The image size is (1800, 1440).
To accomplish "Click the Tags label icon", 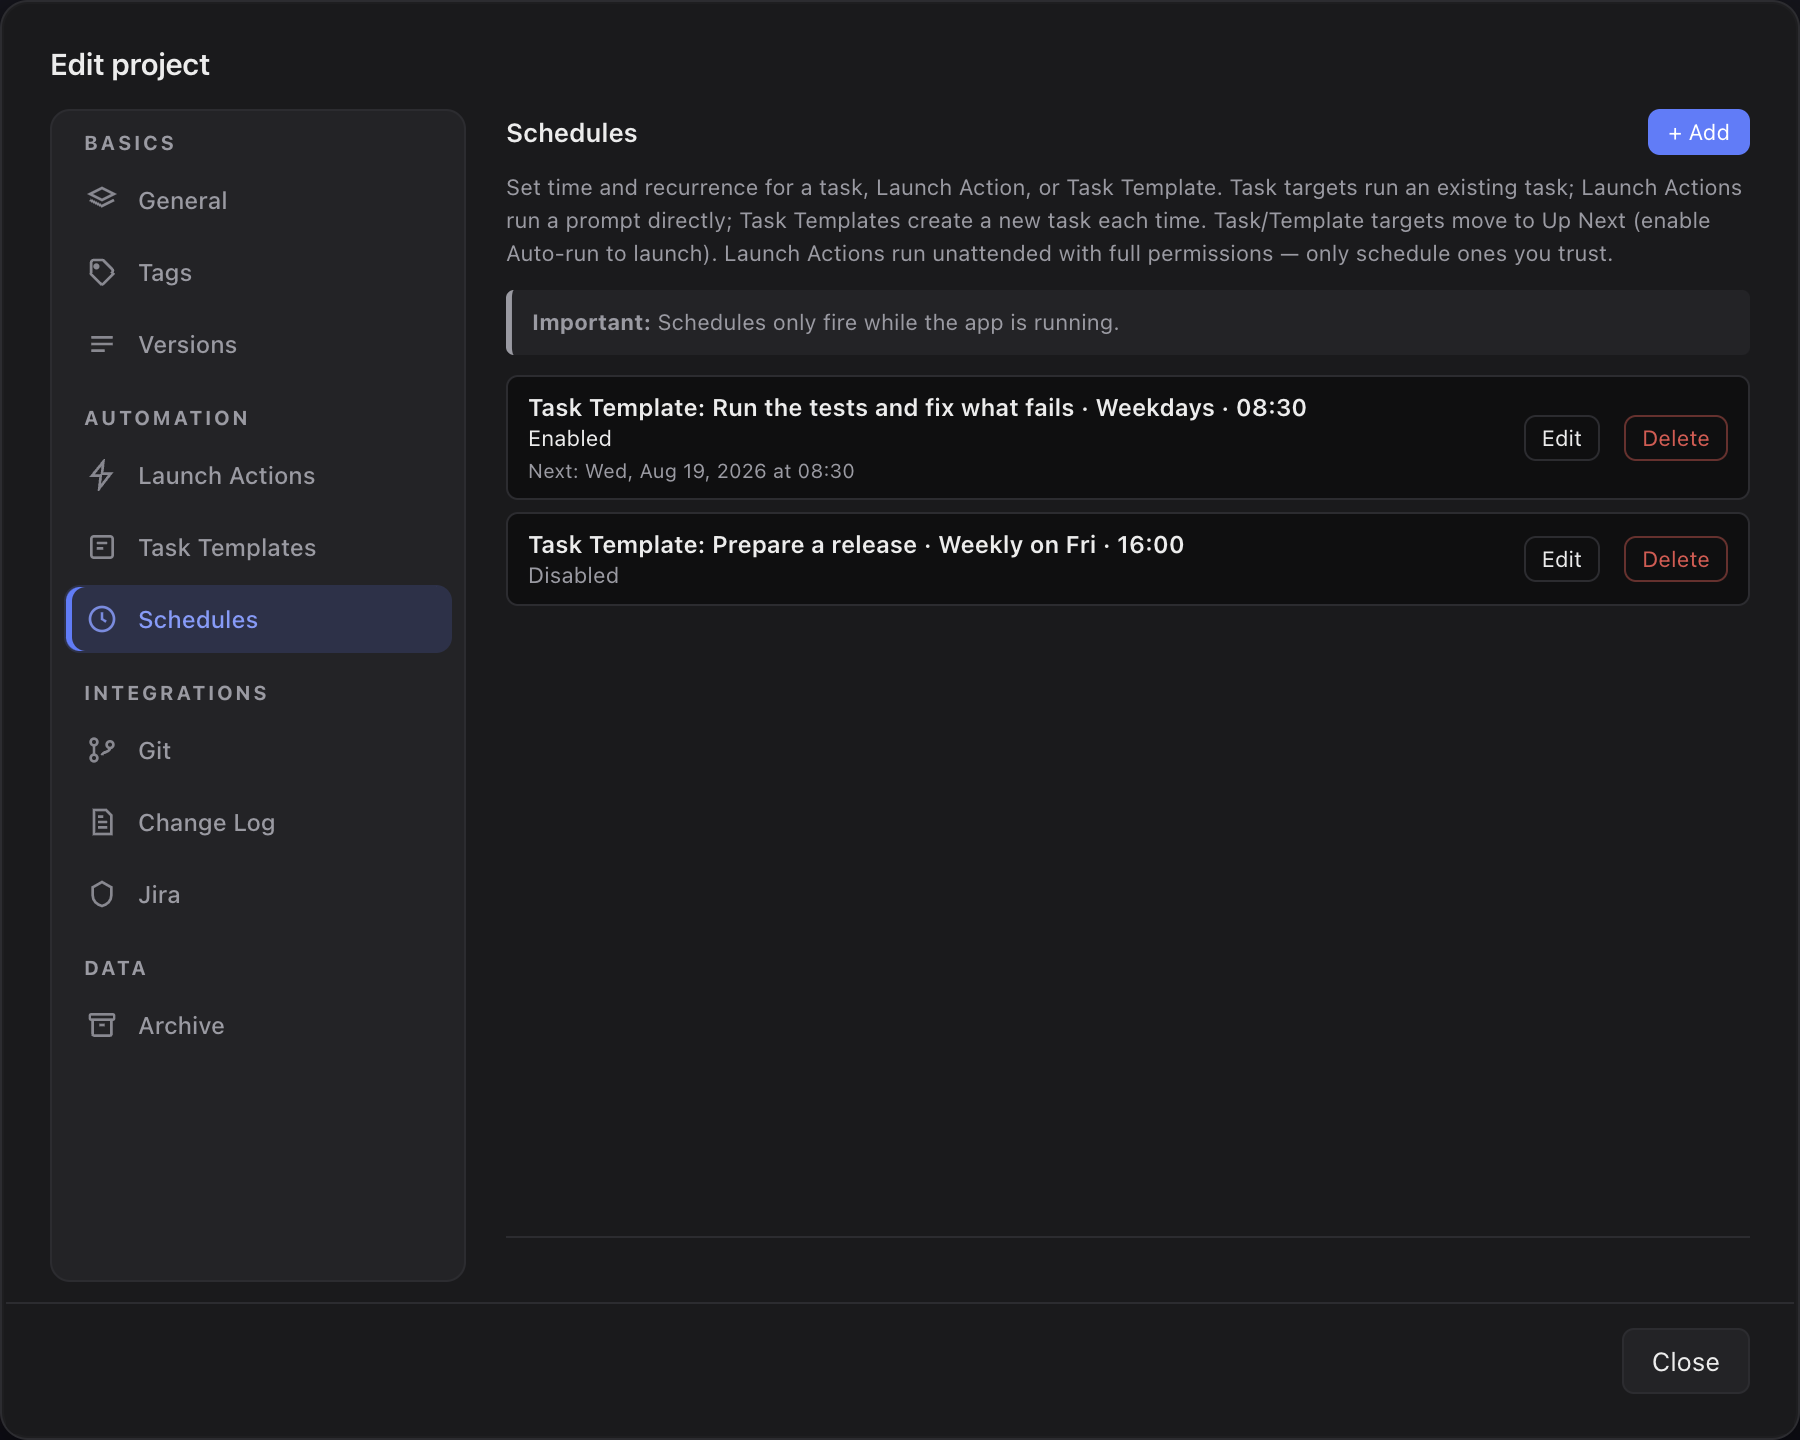I will (x=102, y=272).
